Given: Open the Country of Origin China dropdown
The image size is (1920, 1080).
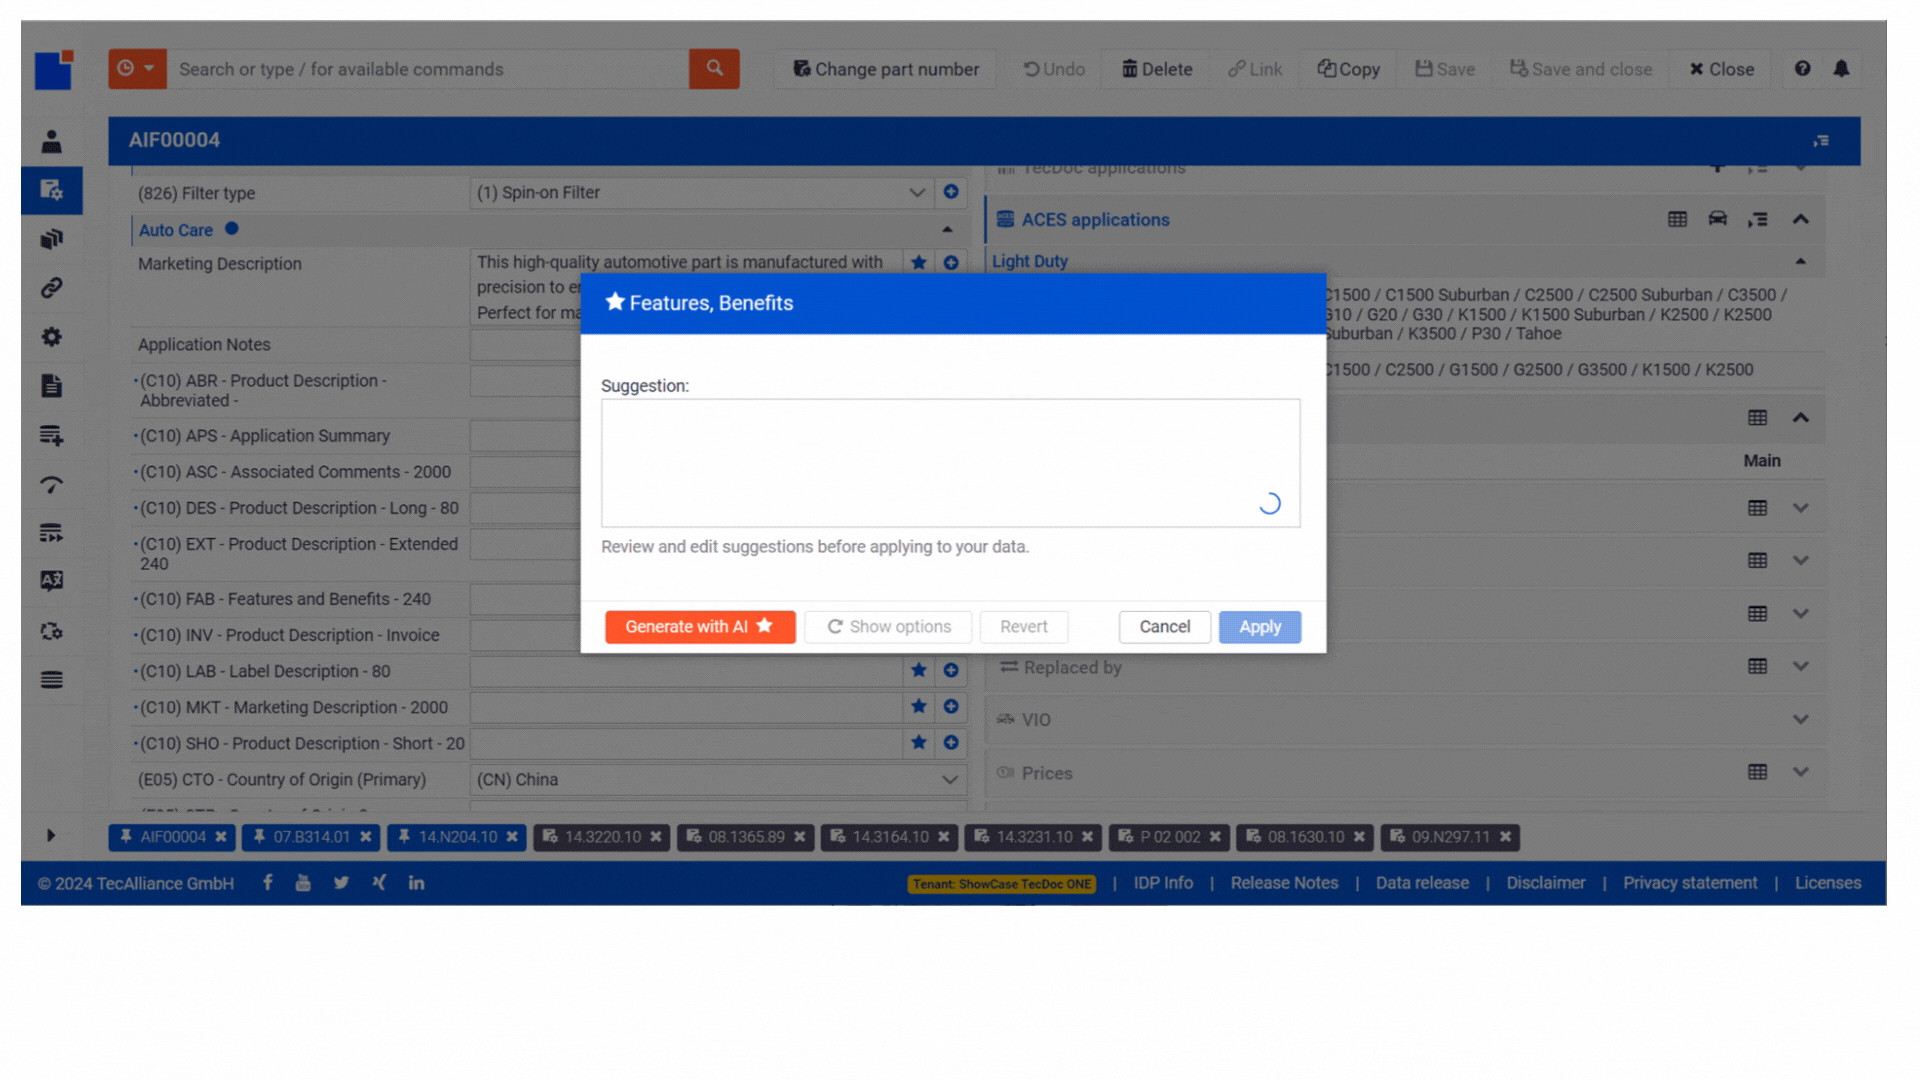Looking at the screenshot, I should [x=949, y=780].
